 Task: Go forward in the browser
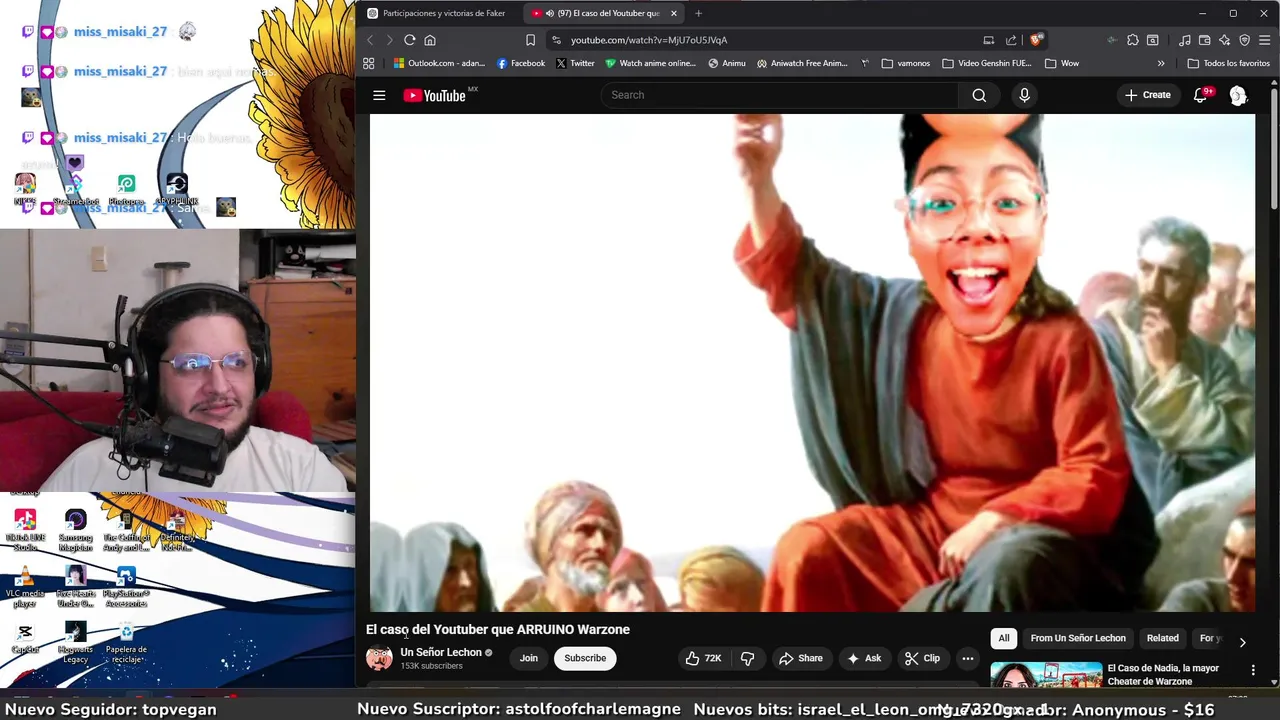coord(389,40)
